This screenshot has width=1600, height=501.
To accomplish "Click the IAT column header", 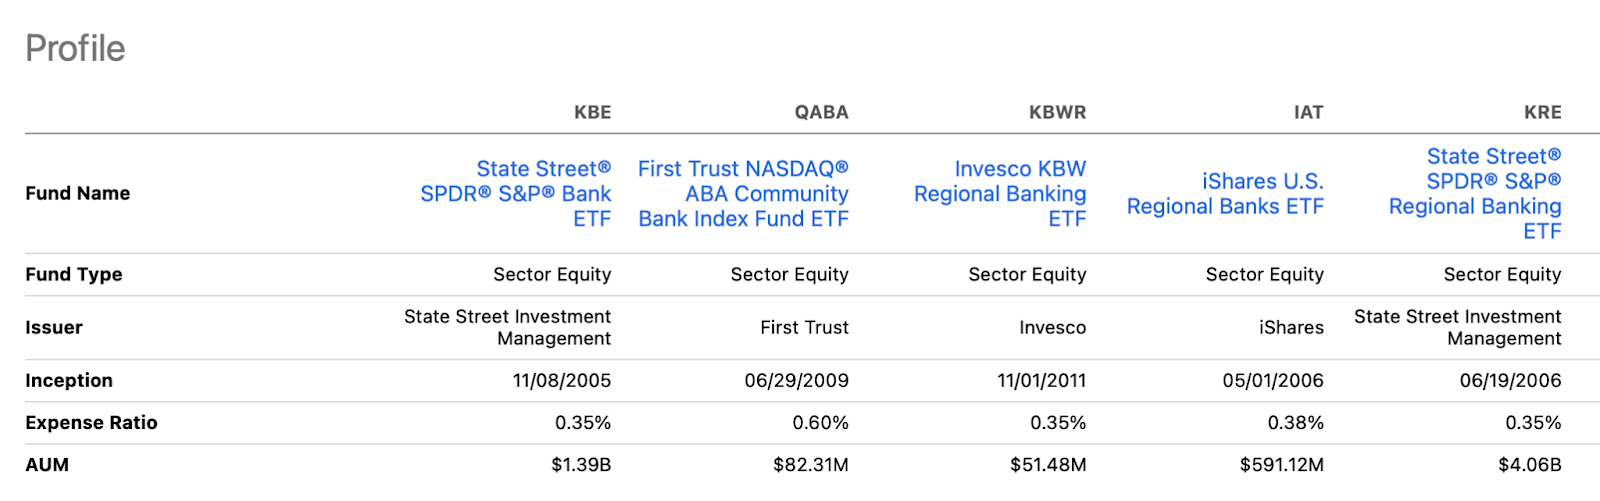I will click(1308, 113).
